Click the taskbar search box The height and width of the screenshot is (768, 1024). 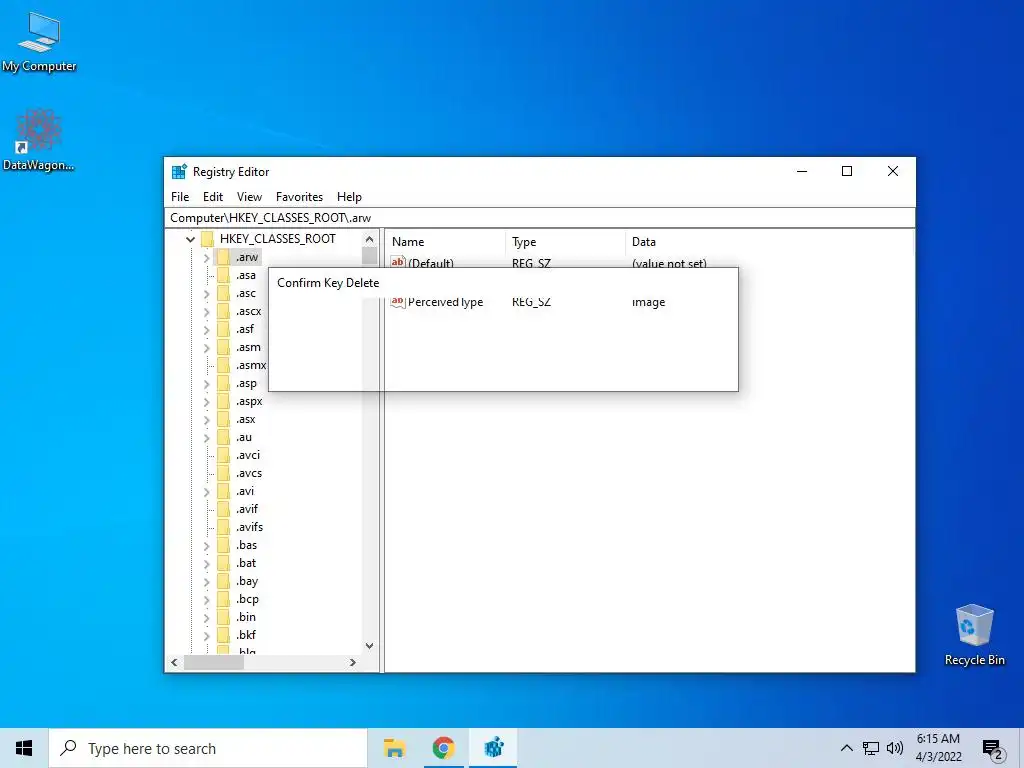coord(208,748)
